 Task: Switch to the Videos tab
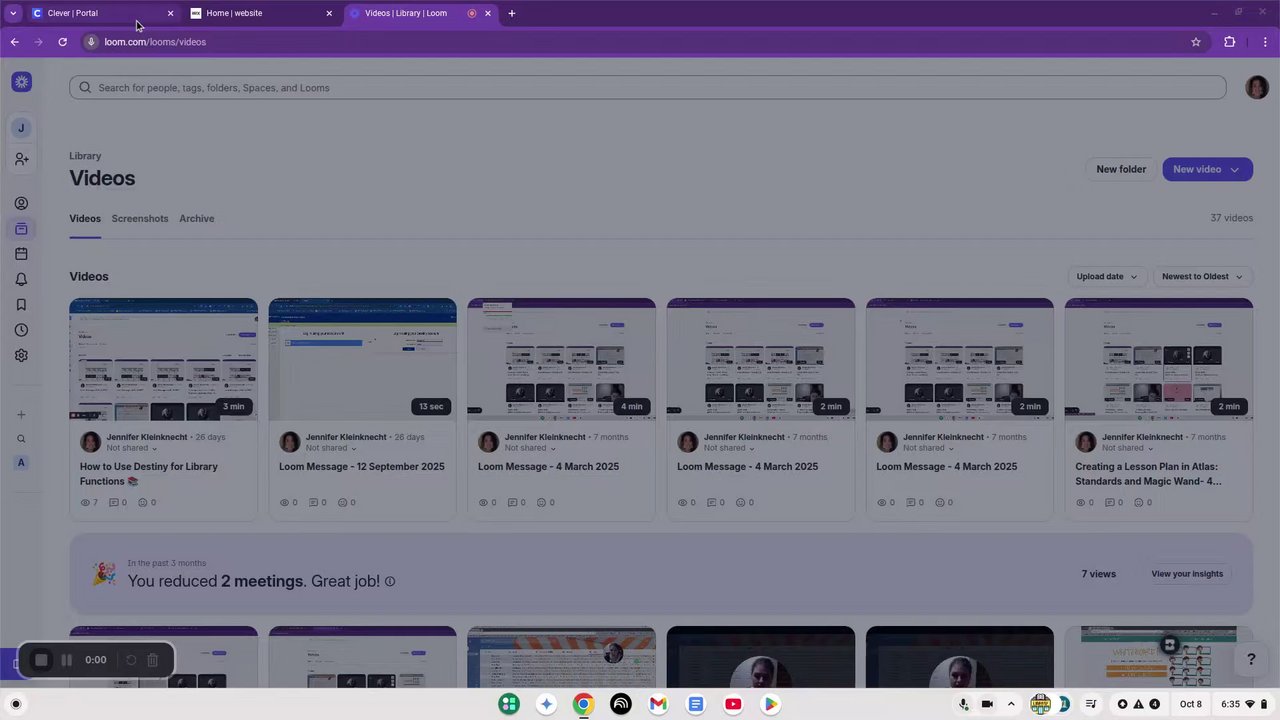coord(85,218)
